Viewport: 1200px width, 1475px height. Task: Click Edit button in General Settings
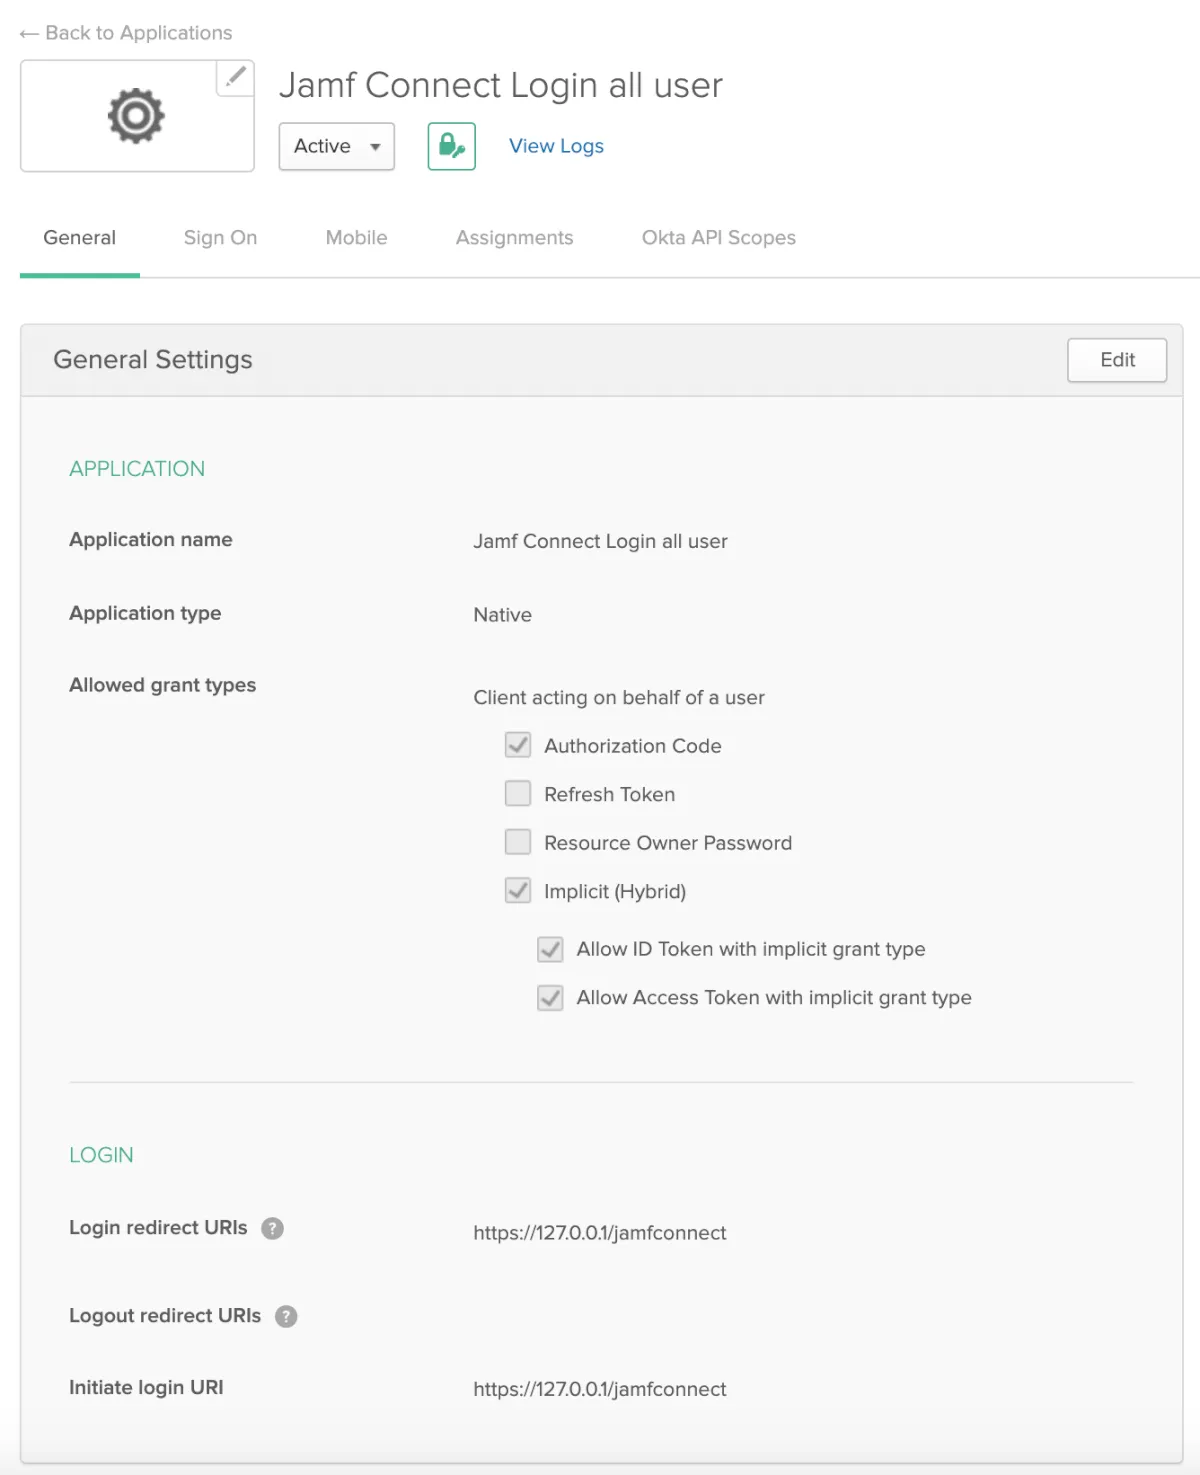coord(1116,360)
